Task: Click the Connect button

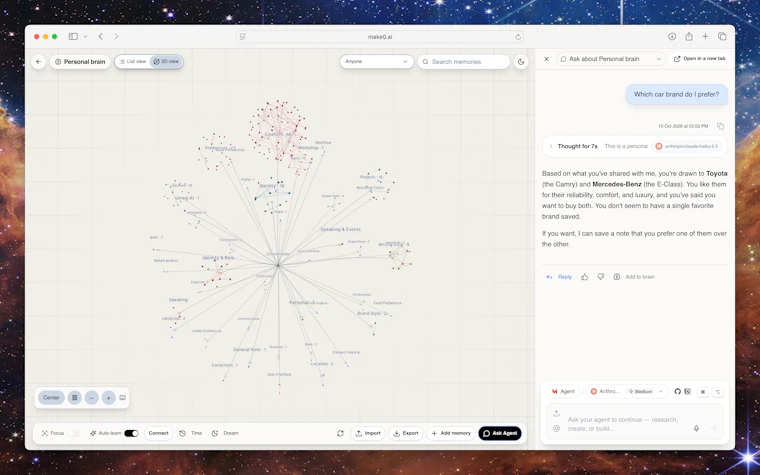Action: pyautogui.click(x=158, y=433)
